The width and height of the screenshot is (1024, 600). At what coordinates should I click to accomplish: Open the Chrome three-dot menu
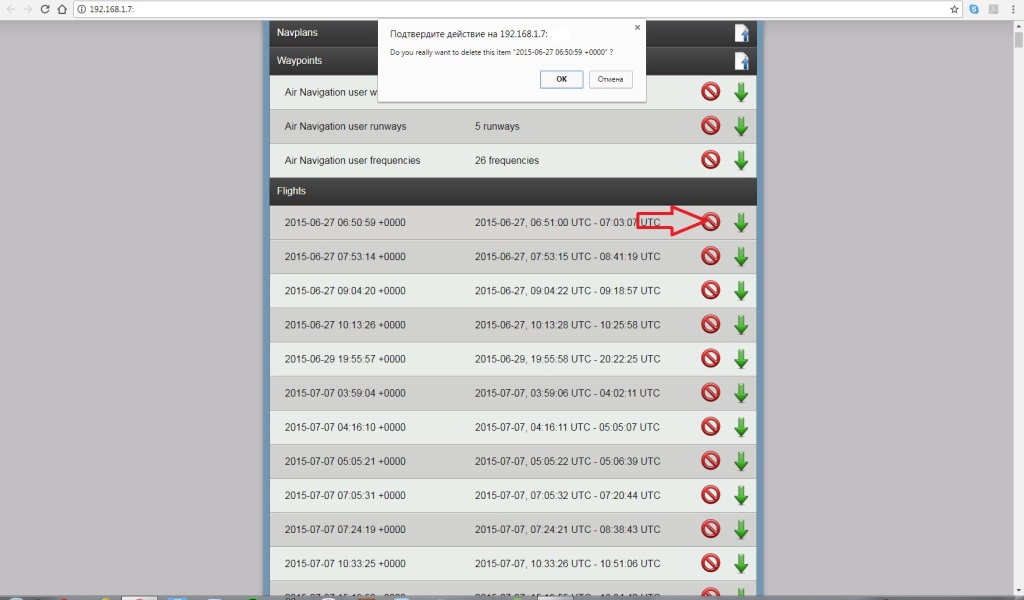(x=1012, y=9)
